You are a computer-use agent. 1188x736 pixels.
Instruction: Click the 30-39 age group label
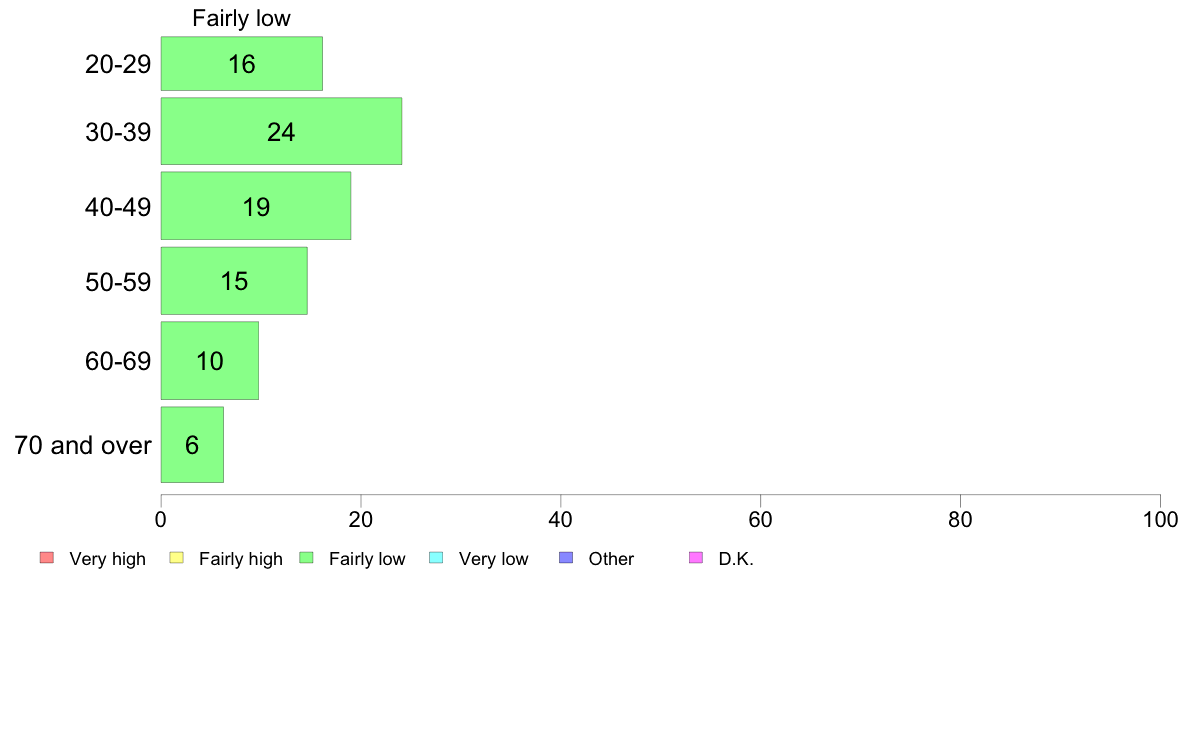[x=118, y=133]
